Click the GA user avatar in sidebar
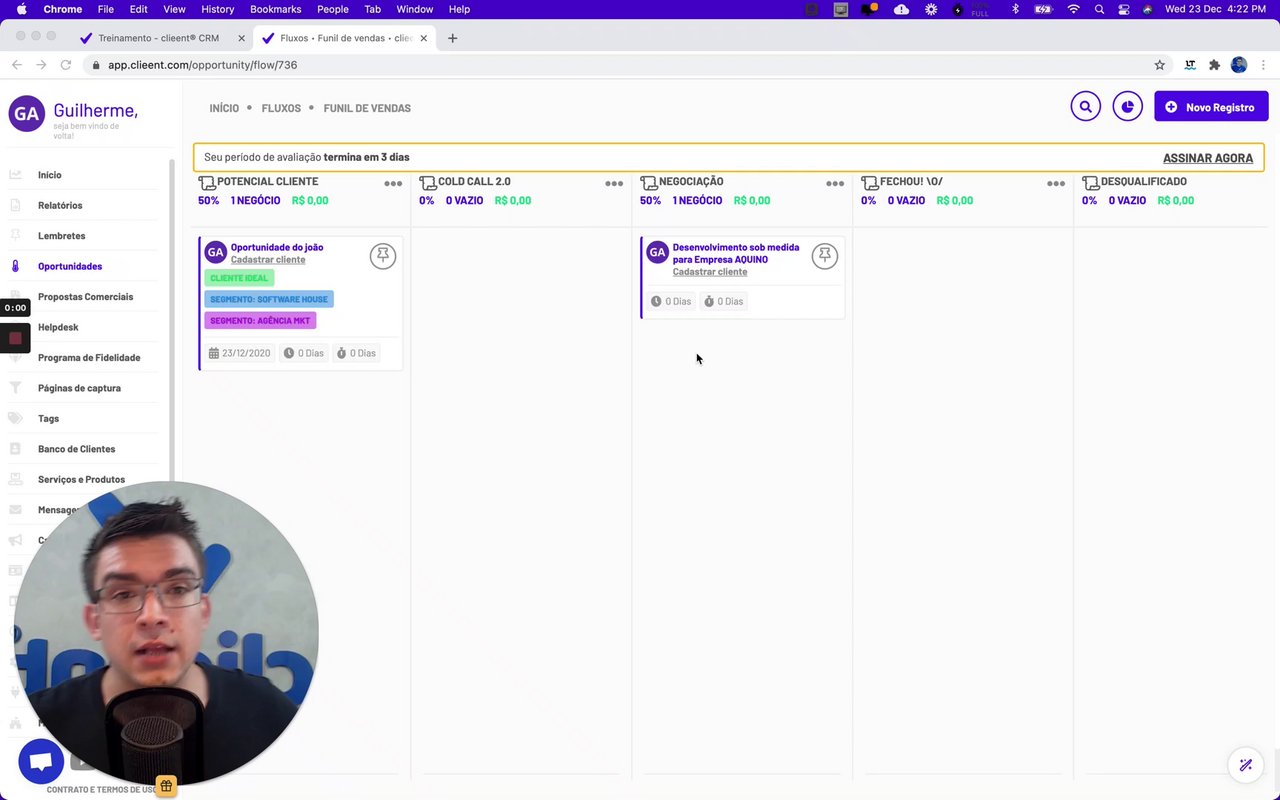The width and height of the screenshot is (1280, 800). [27, 114]
